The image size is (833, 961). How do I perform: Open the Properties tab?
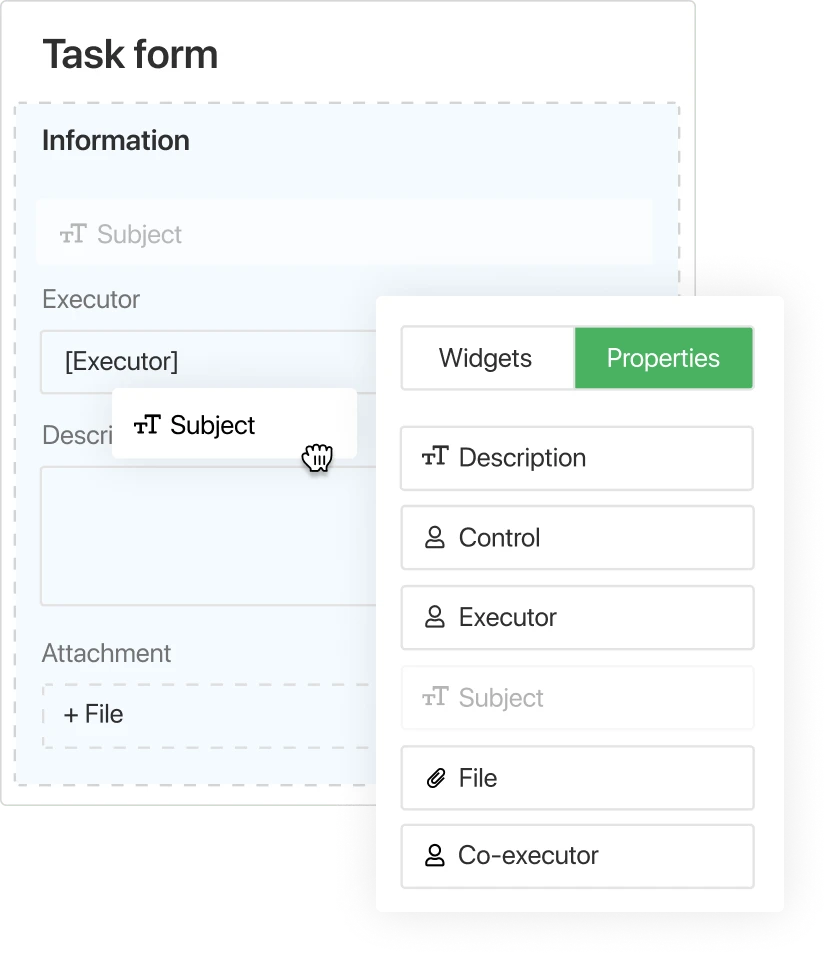pyautogui.click(x=663, y=357)
